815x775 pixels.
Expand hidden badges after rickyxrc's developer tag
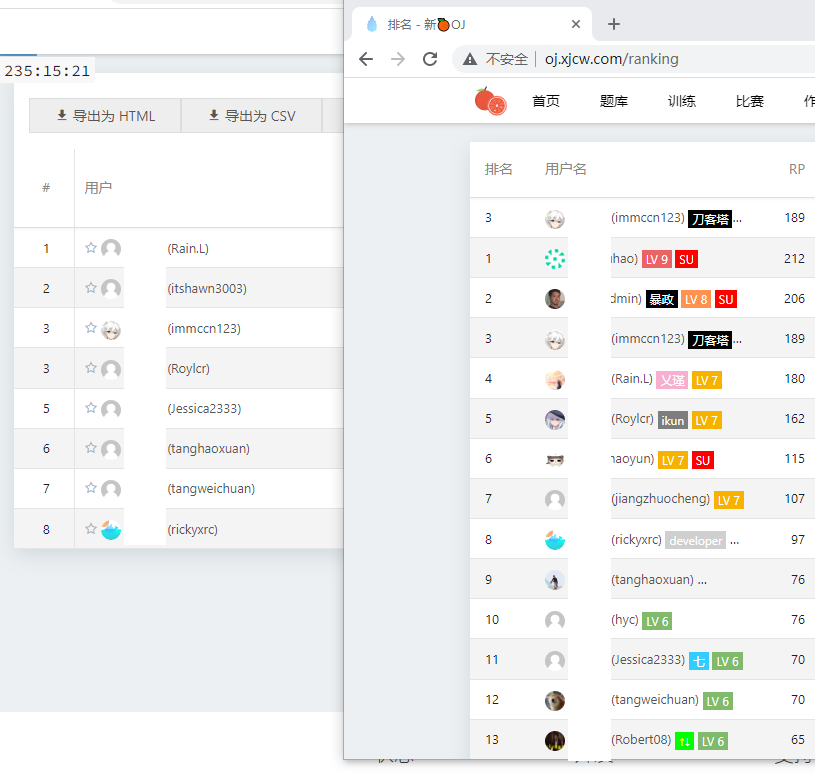tap(733, 539)
